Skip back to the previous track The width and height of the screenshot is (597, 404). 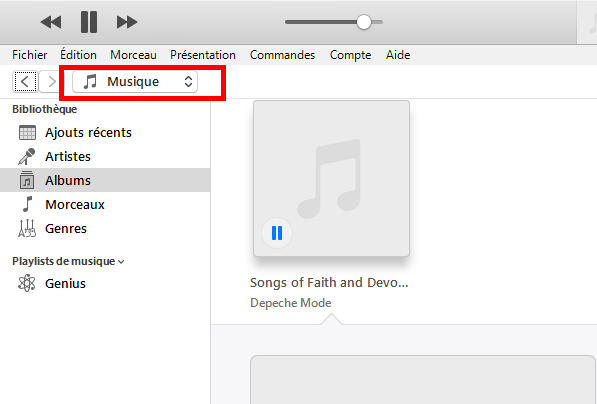pyautogui.click(x=51, y=22)
